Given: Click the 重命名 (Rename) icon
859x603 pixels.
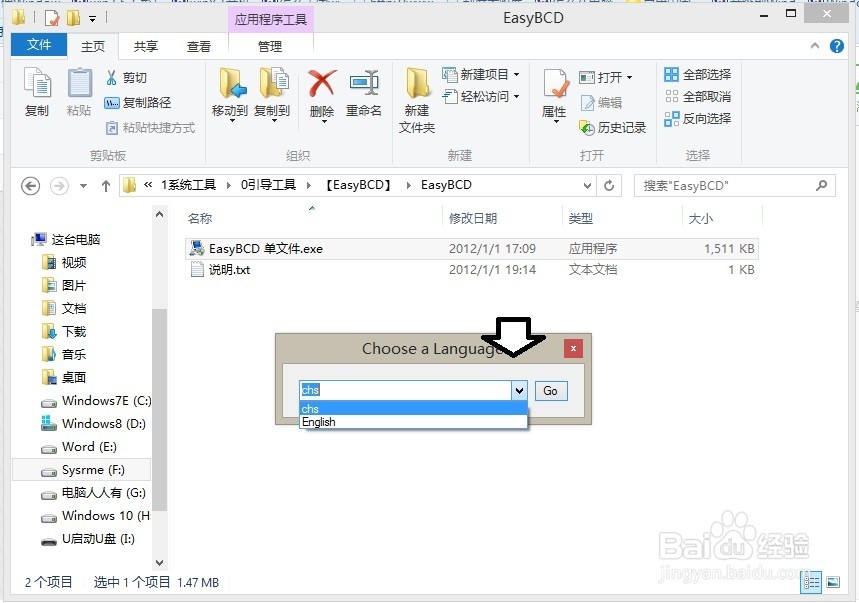Looking at the screenshot, I should tap(363, 95).
